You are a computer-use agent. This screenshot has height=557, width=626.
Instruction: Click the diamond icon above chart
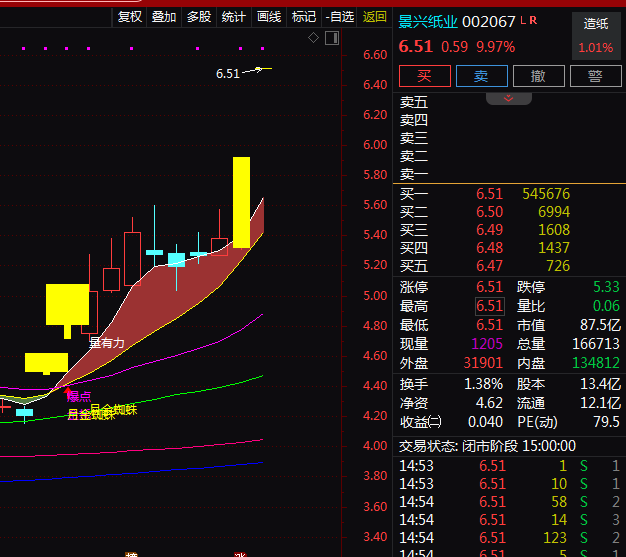click(x=313, y=38)
